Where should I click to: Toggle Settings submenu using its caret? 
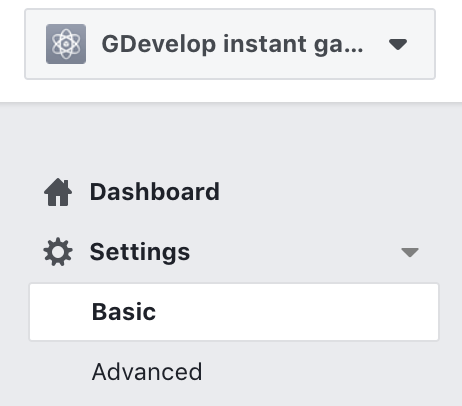tap(410, 252)
